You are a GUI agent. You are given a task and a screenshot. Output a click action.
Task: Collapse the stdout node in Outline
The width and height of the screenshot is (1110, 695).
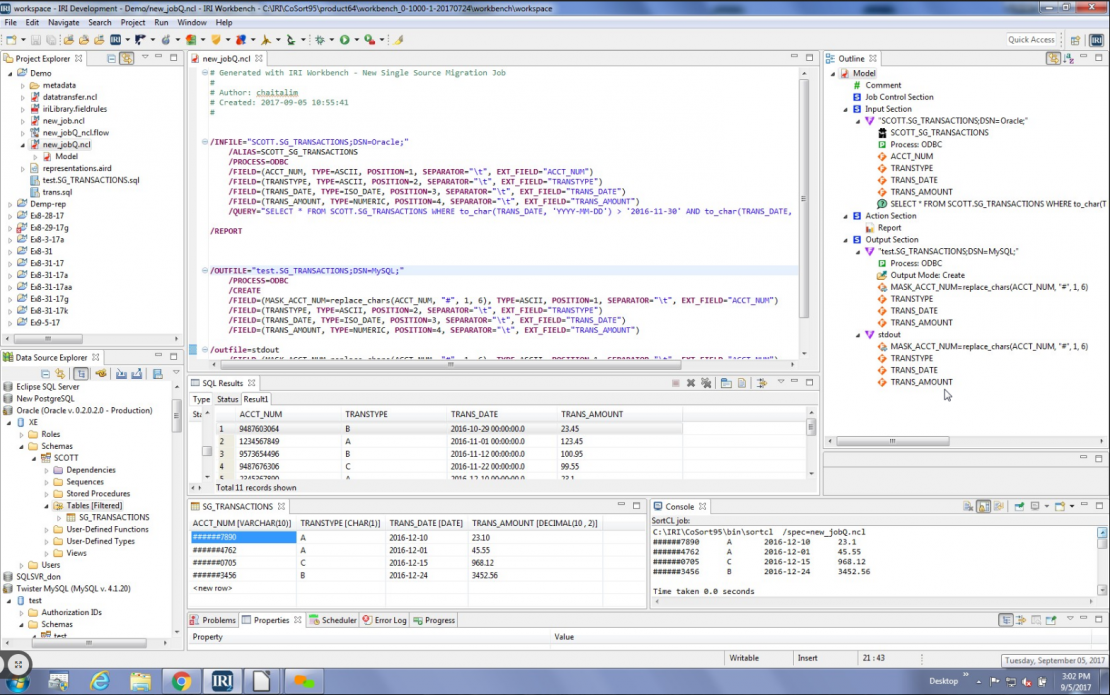[x=858, y=335]
